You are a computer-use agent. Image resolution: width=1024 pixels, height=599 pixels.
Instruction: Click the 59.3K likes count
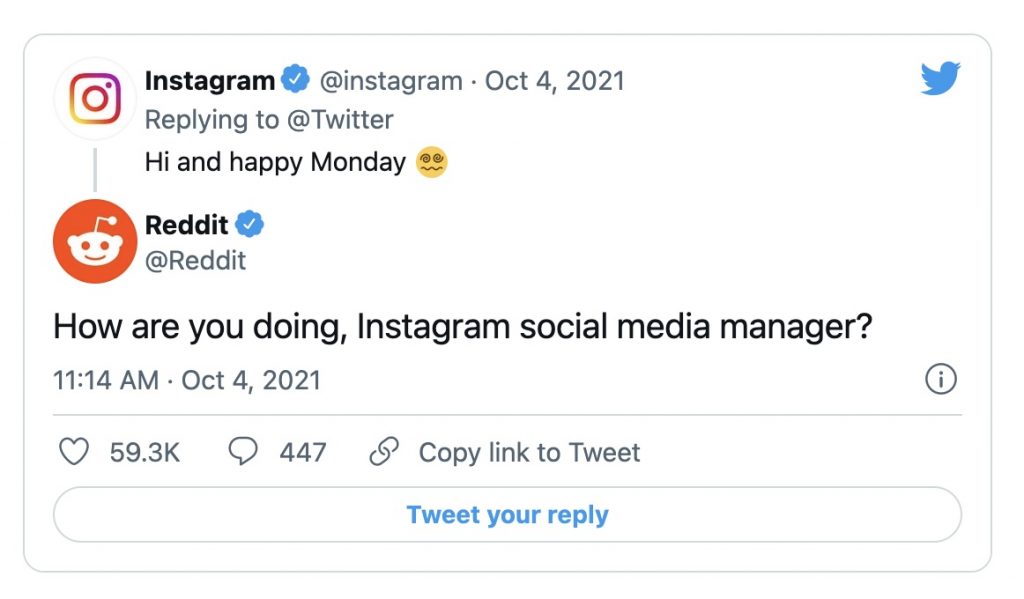coord(144,452)
